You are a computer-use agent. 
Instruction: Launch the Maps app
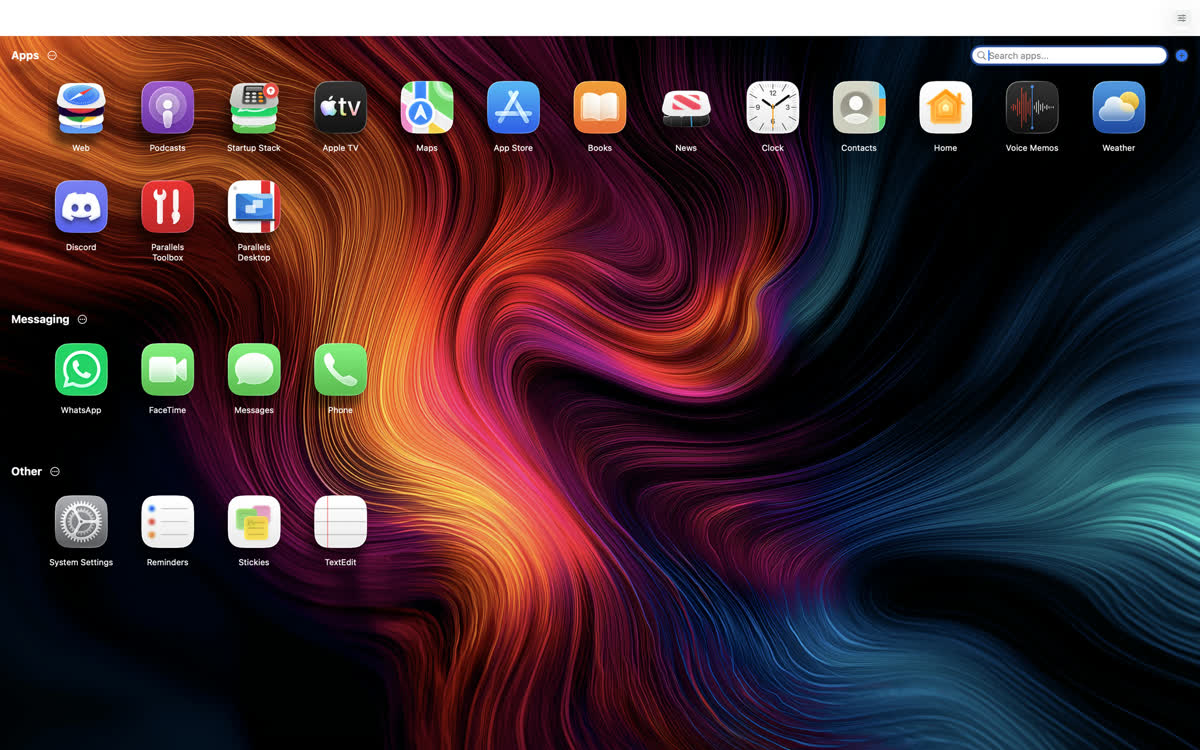(x=427, y=108)
